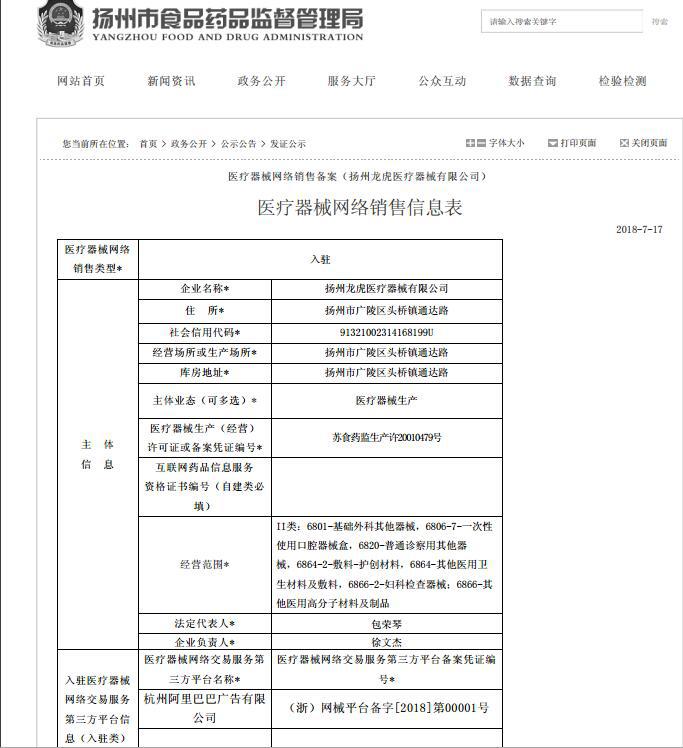Click the 搜索 search button
The width and height of the screenshot is (683, 748).
[x=660, y=21]
